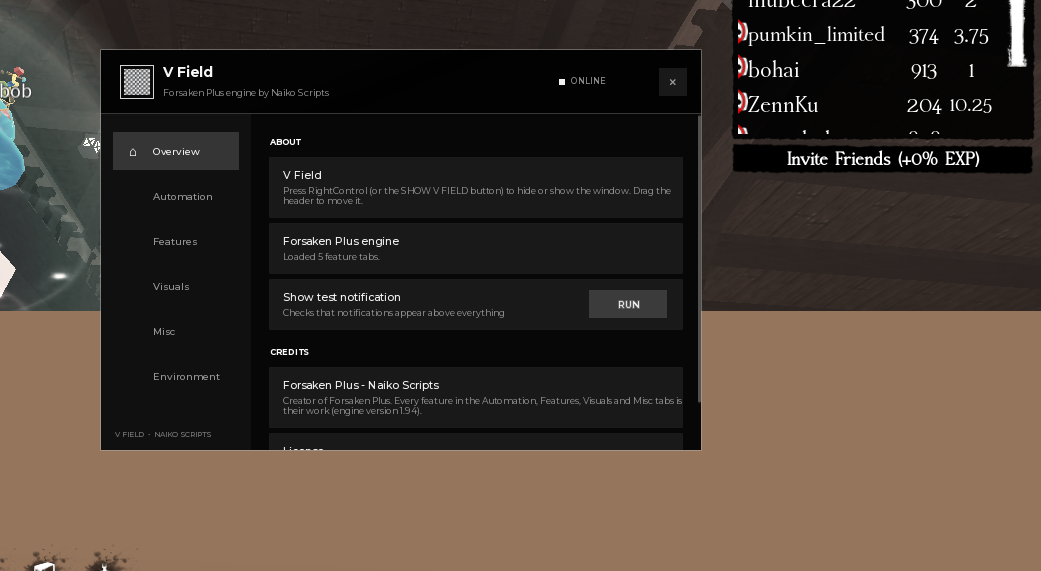Click the home icon beside Overview
1041x571 pixels.
click(x=133, y=152)
